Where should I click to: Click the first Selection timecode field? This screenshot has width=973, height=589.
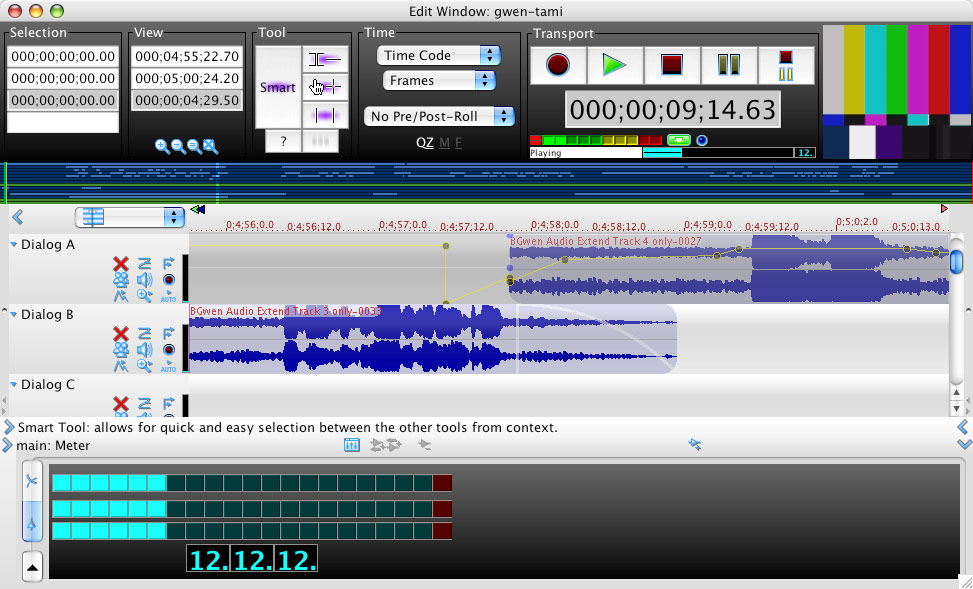click(x=63, y=56)
